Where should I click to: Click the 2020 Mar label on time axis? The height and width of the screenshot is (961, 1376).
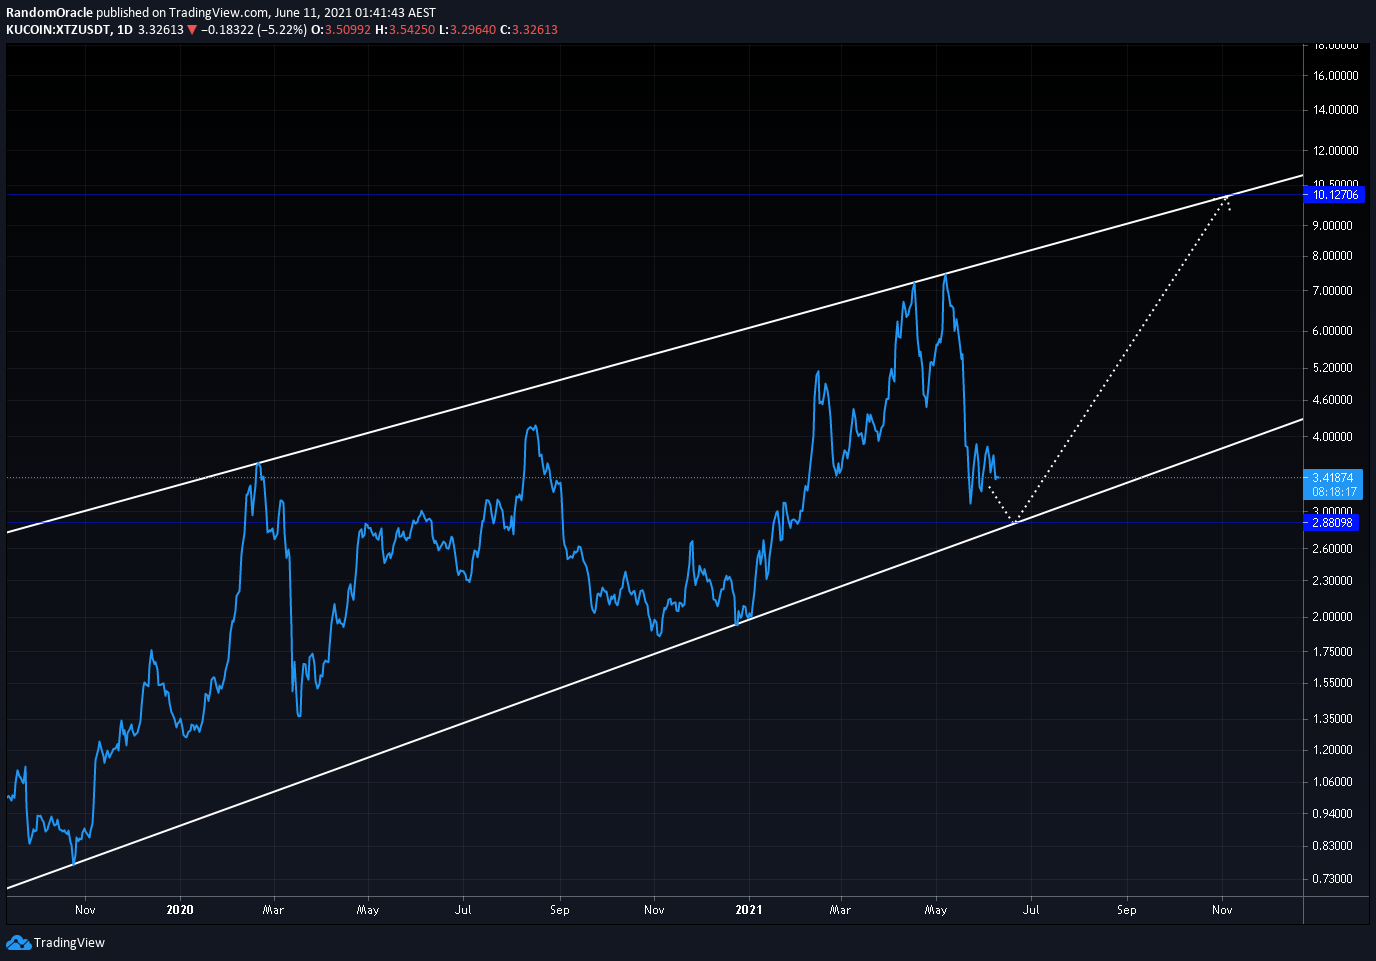[273, 910]
